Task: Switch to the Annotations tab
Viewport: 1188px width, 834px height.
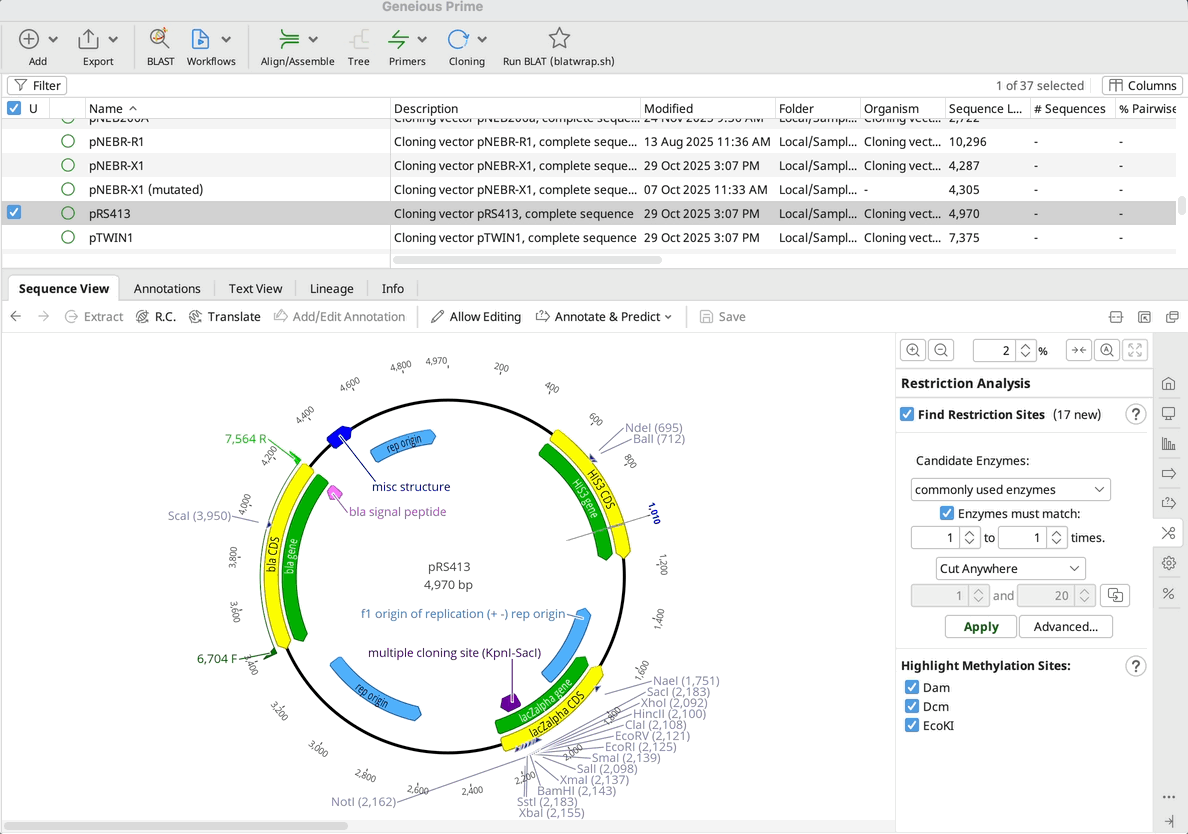Action: [167, 289]
